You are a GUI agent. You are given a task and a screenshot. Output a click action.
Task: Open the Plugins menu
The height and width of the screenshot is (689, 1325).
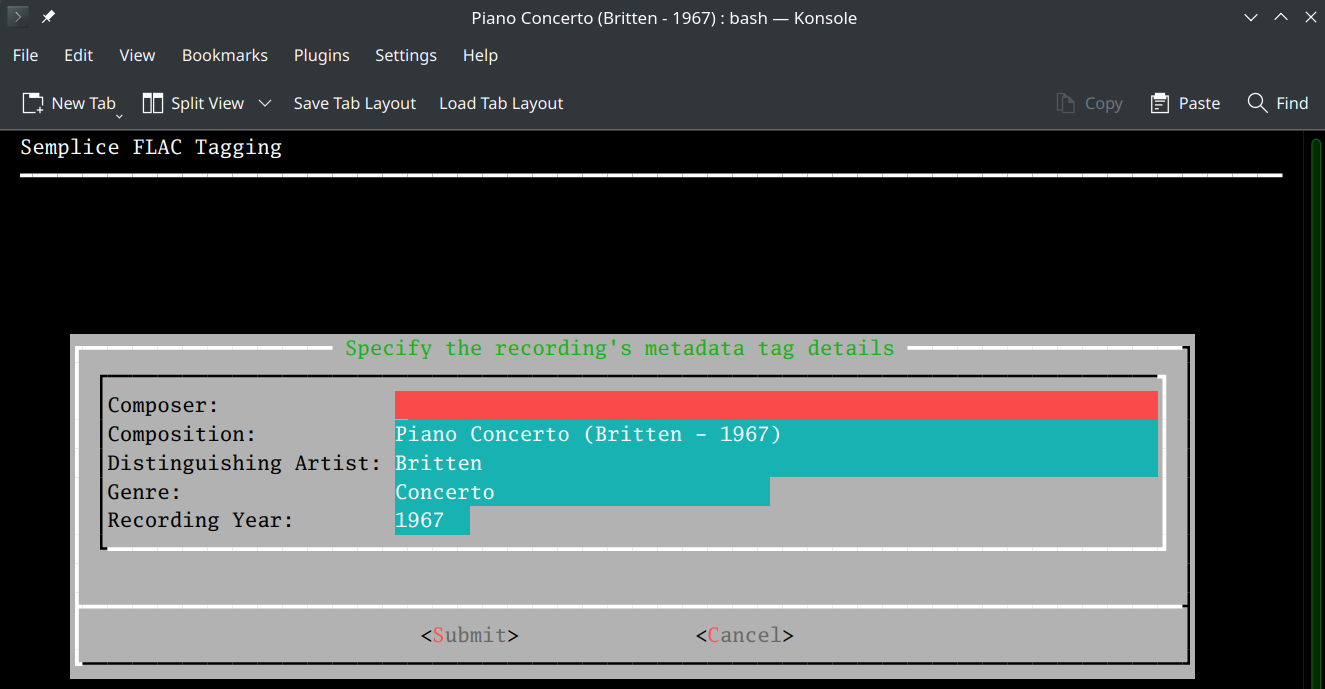[321, 55]
